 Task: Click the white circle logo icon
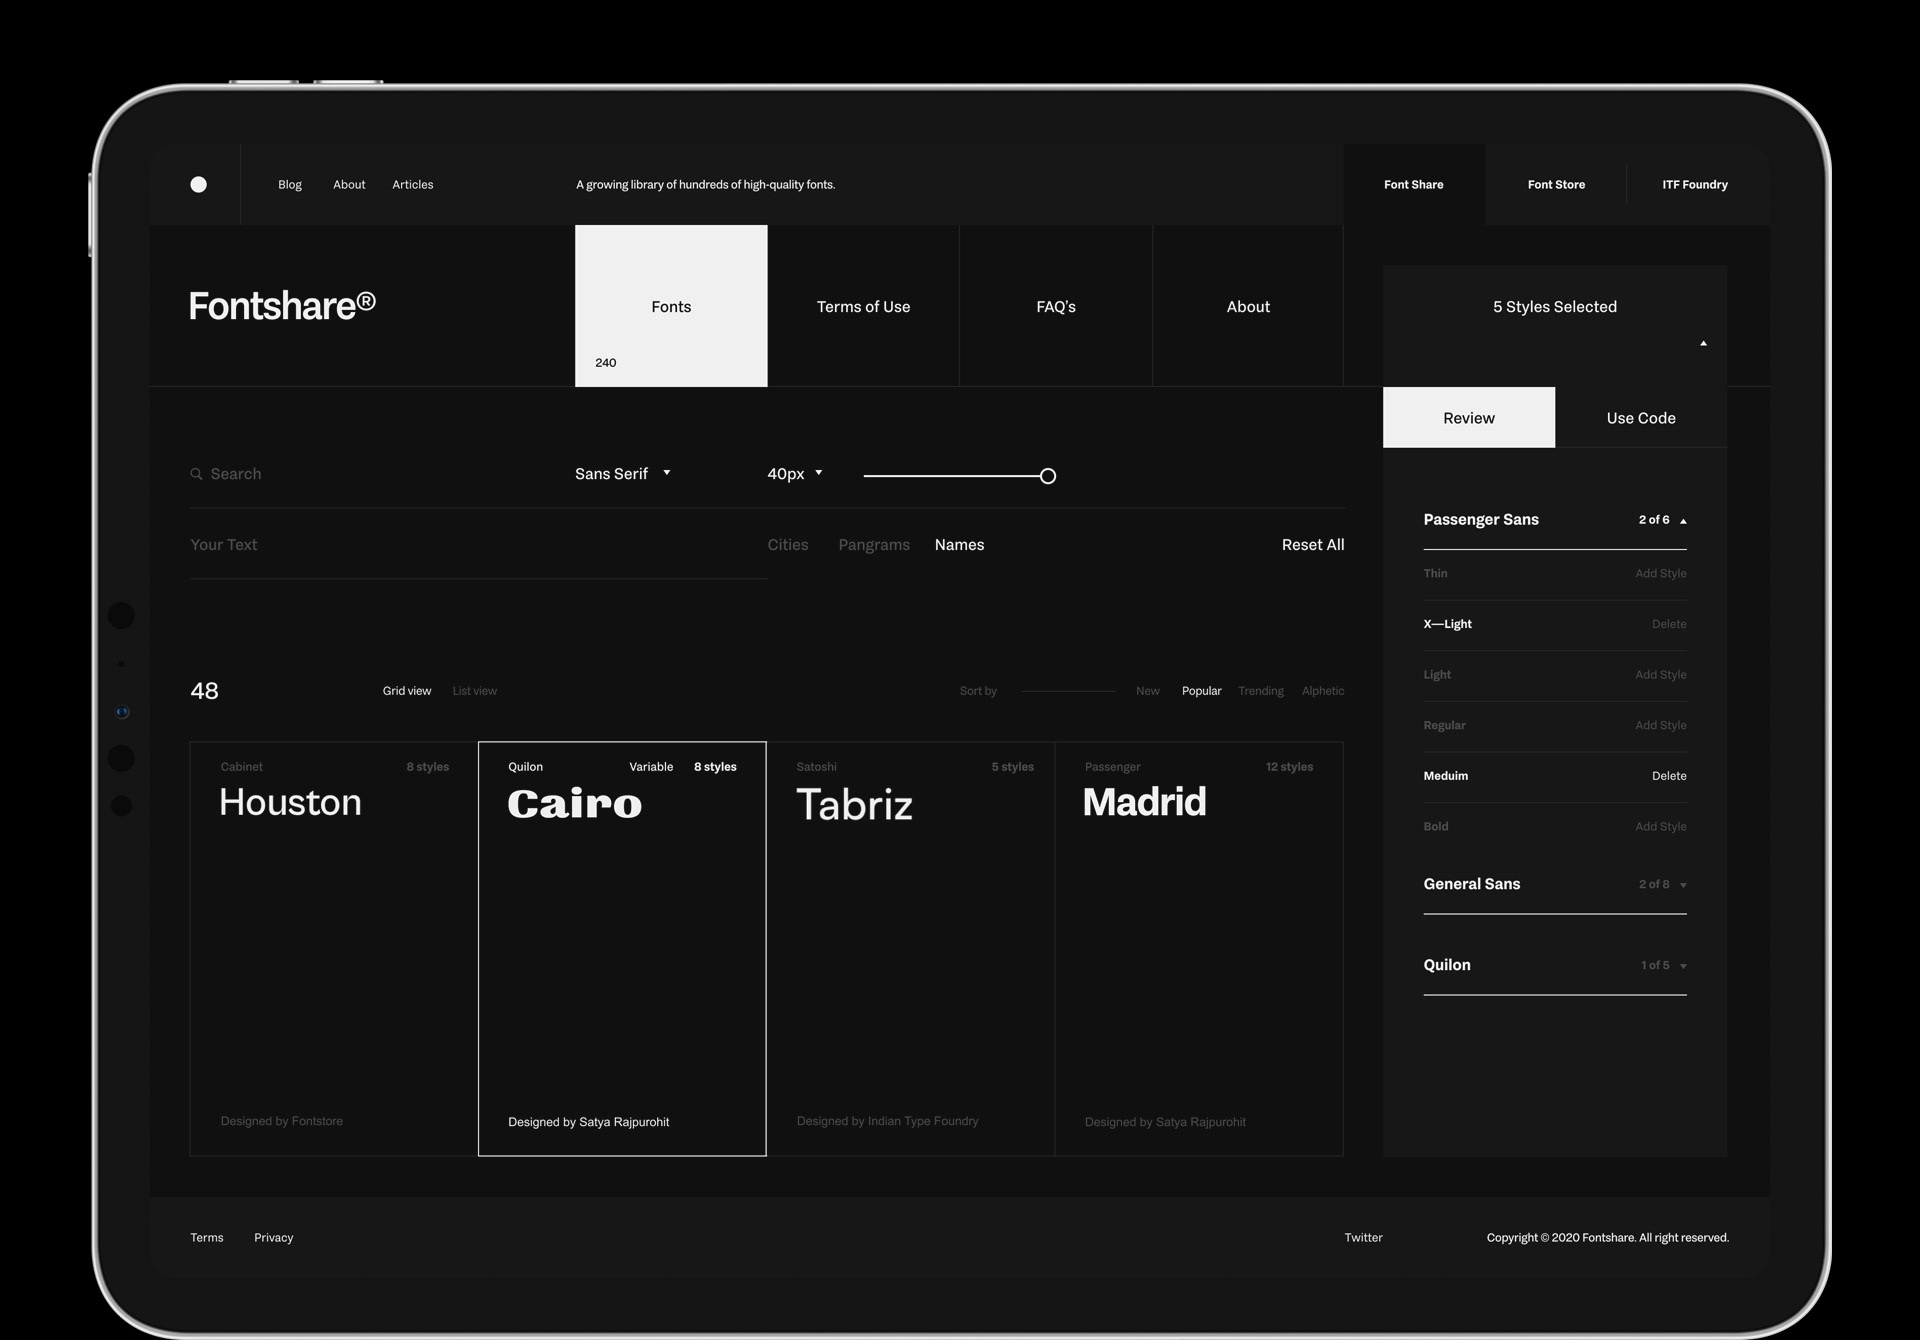(x=198, y=184)
